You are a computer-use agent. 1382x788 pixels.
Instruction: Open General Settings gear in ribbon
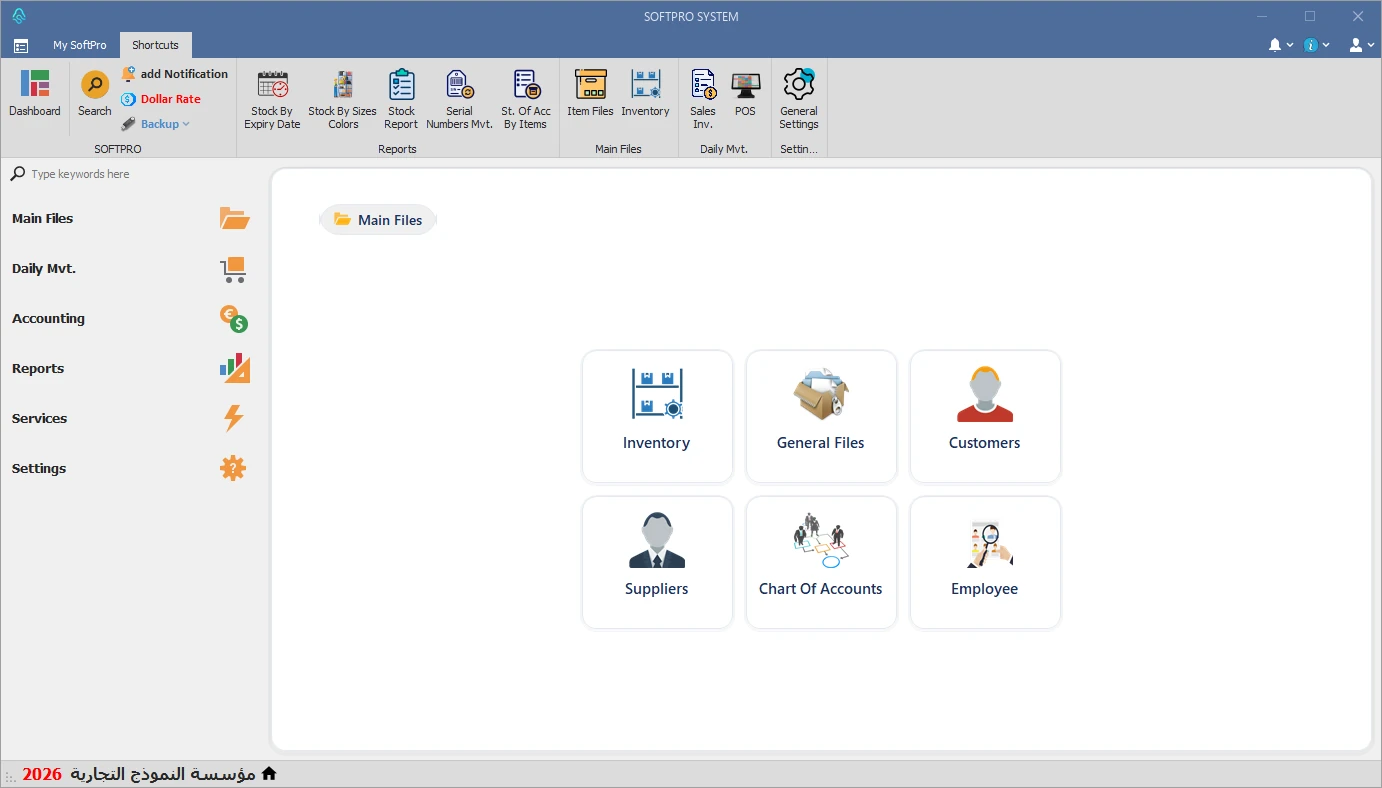coord(799,100)
